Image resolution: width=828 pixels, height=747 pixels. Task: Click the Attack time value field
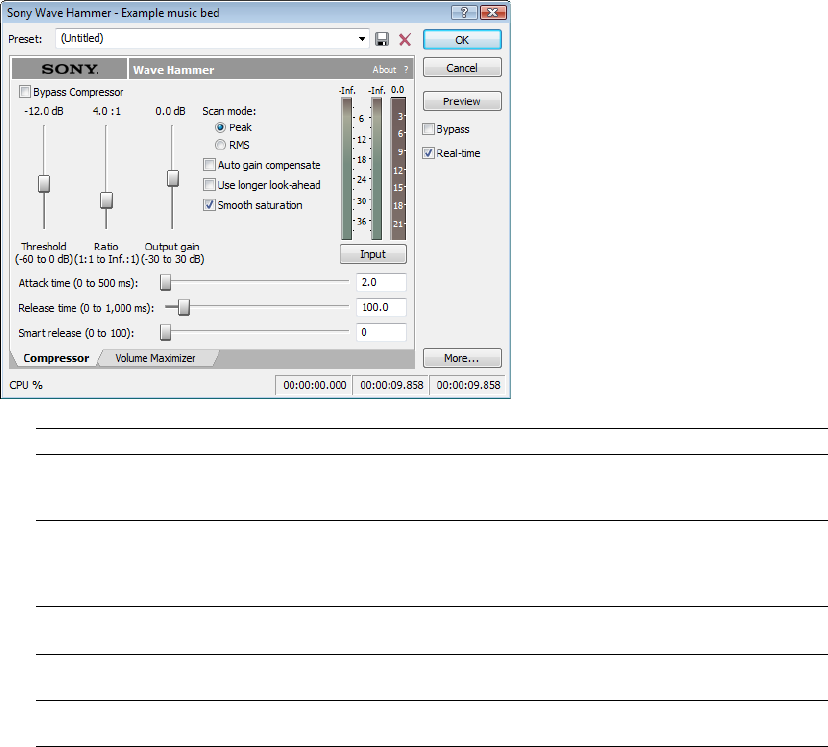[381, 282]
